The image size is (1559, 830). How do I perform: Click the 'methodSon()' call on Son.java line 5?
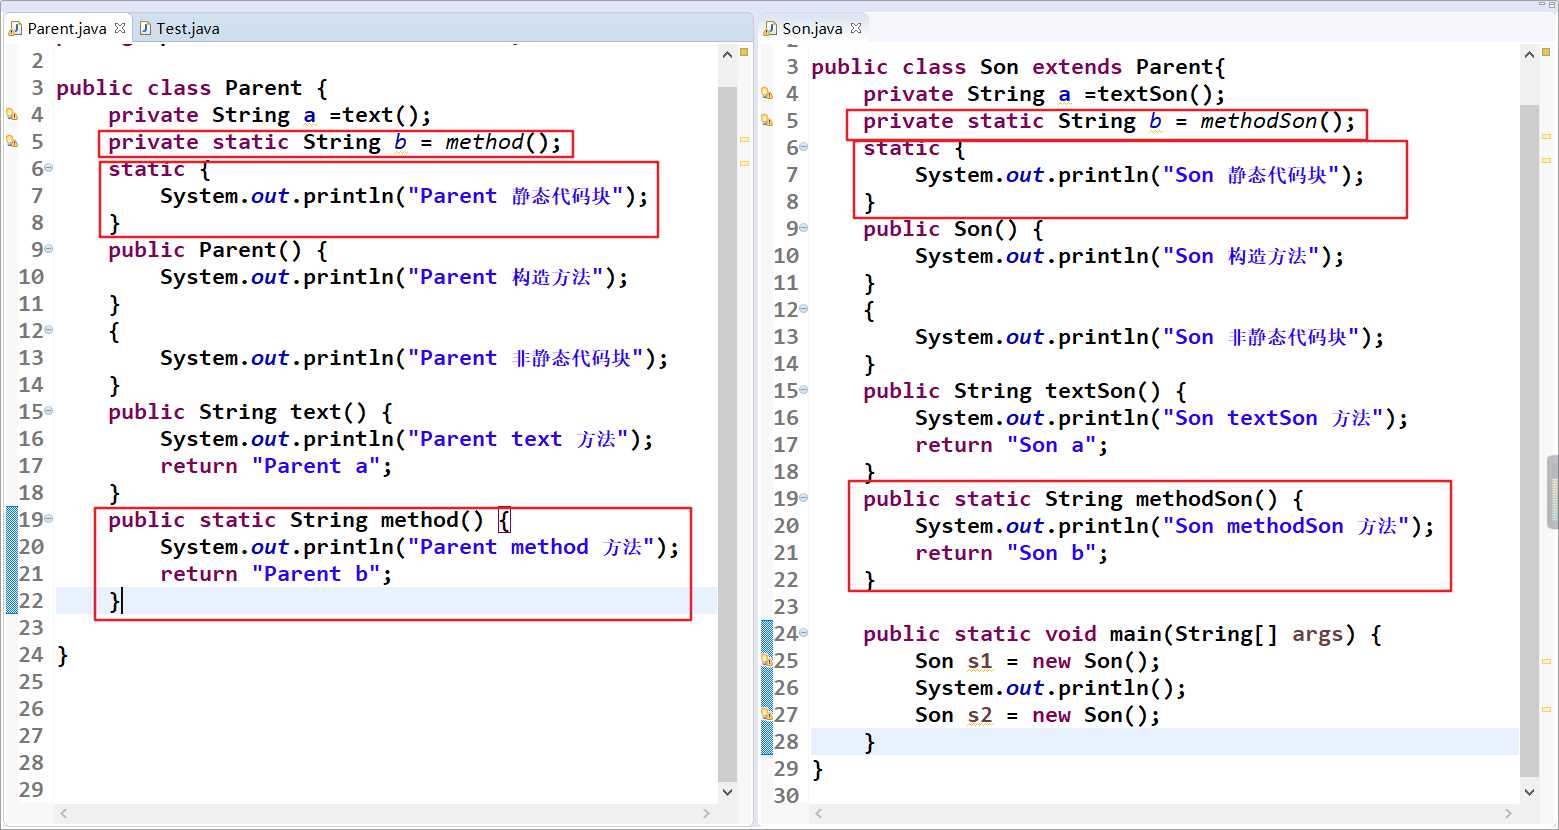[1271, 121]
